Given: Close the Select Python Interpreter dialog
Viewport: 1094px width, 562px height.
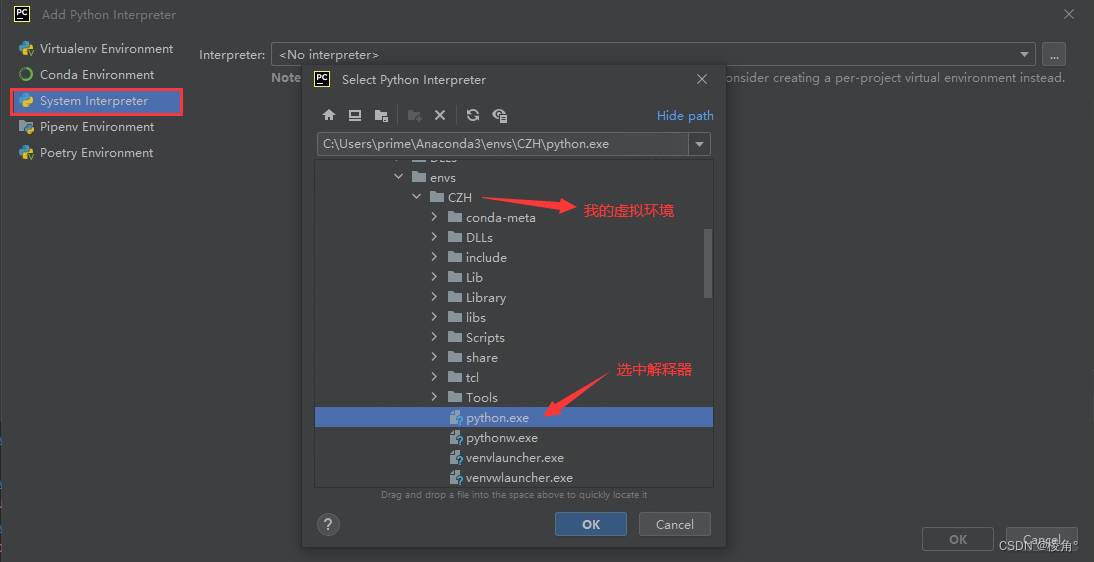Looking at the screenshot, I should tap(702, 80).
